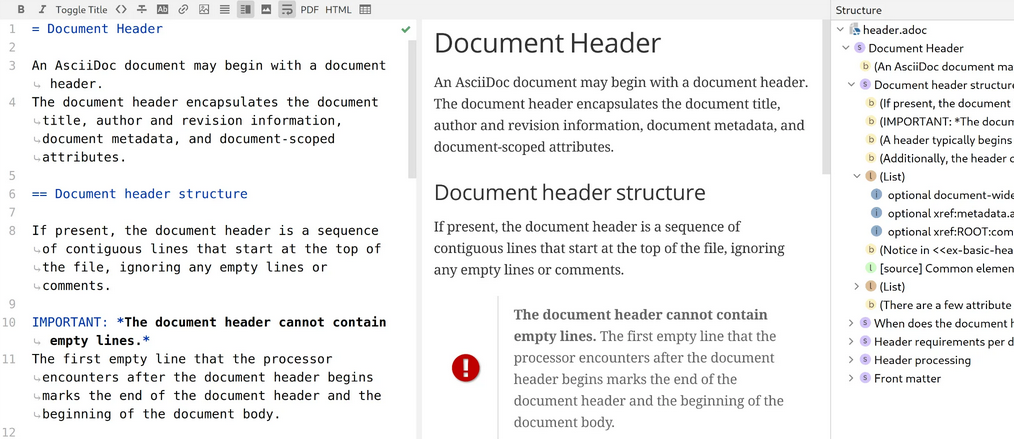Insert a link using the chain icon
1014x439 pixels.
[183, 10]
